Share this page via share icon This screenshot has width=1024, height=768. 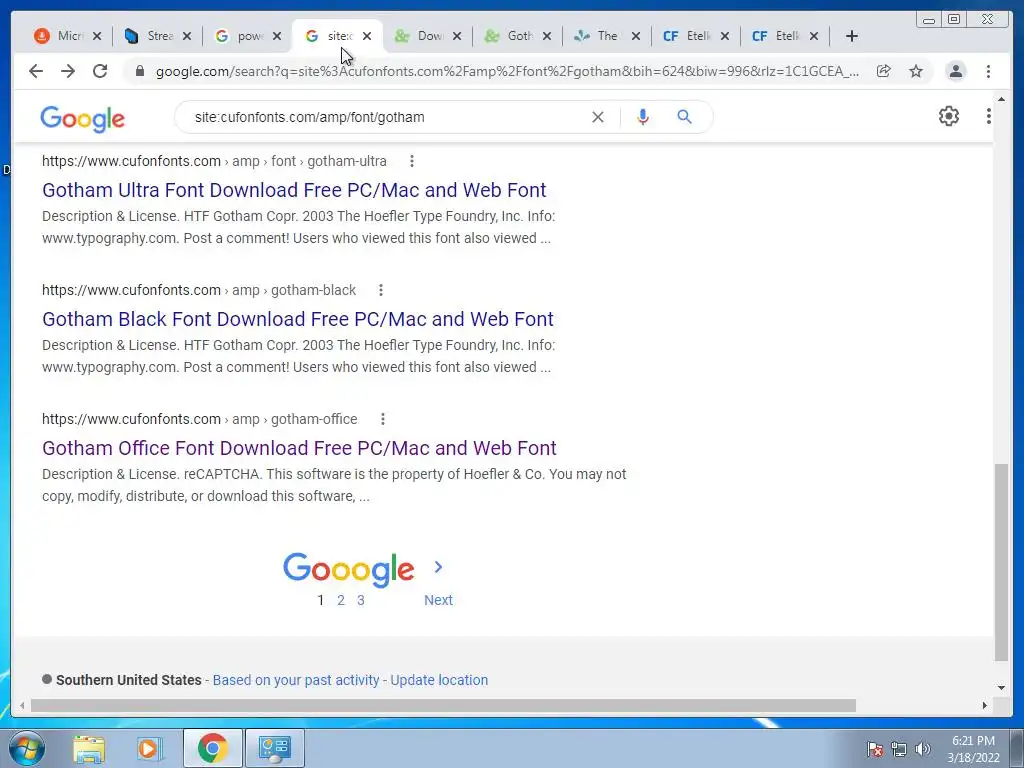884,71
